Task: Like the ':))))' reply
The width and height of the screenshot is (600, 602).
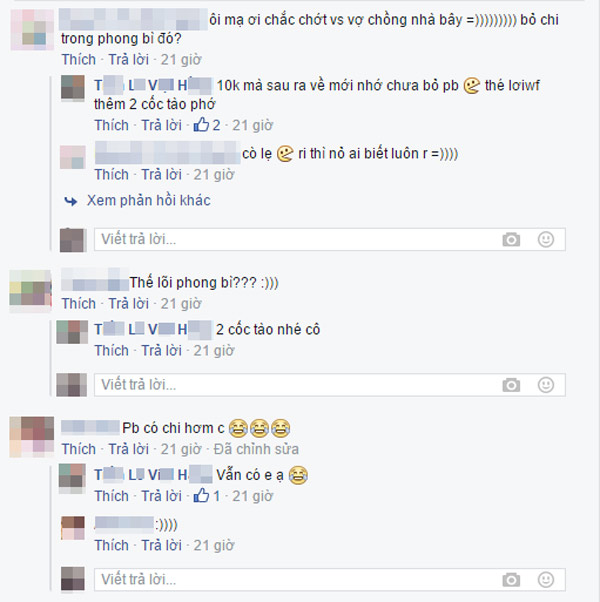Action: pyautogui.click(x=111, y=545)
